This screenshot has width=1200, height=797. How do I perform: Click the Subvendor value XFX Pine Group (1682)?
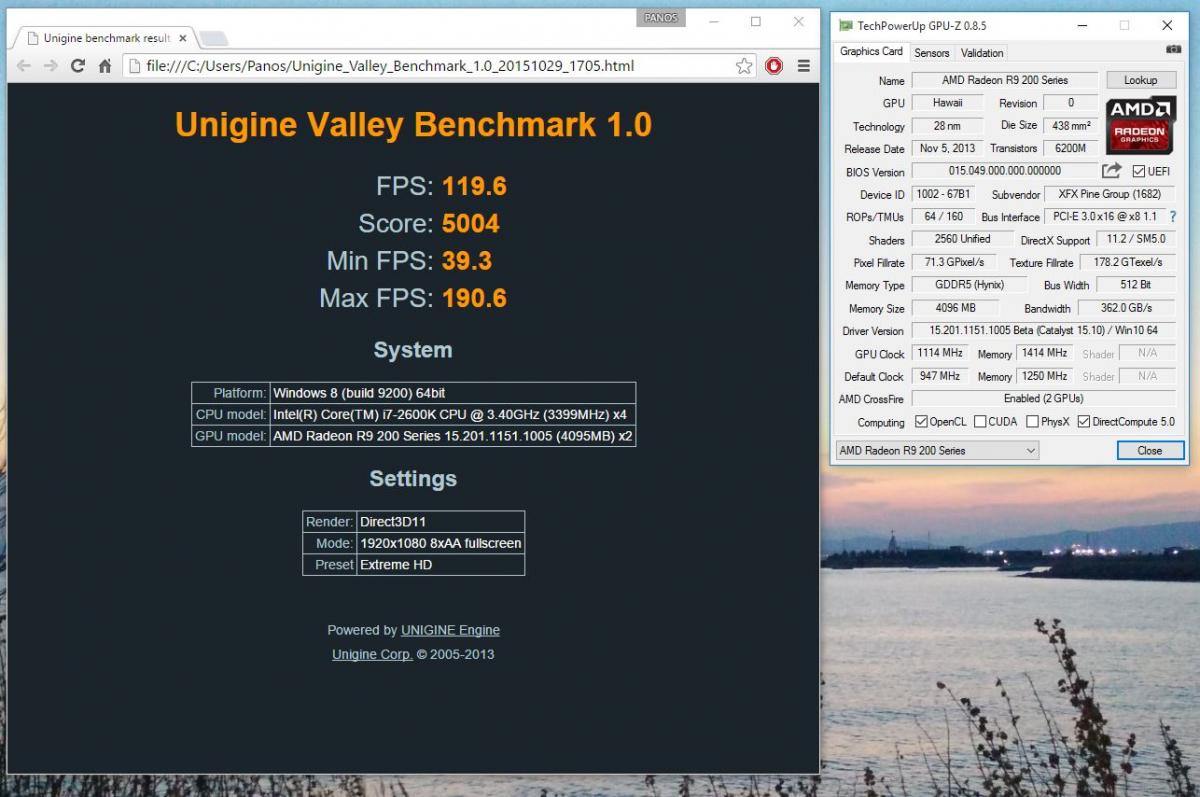tap(1109, 194)
